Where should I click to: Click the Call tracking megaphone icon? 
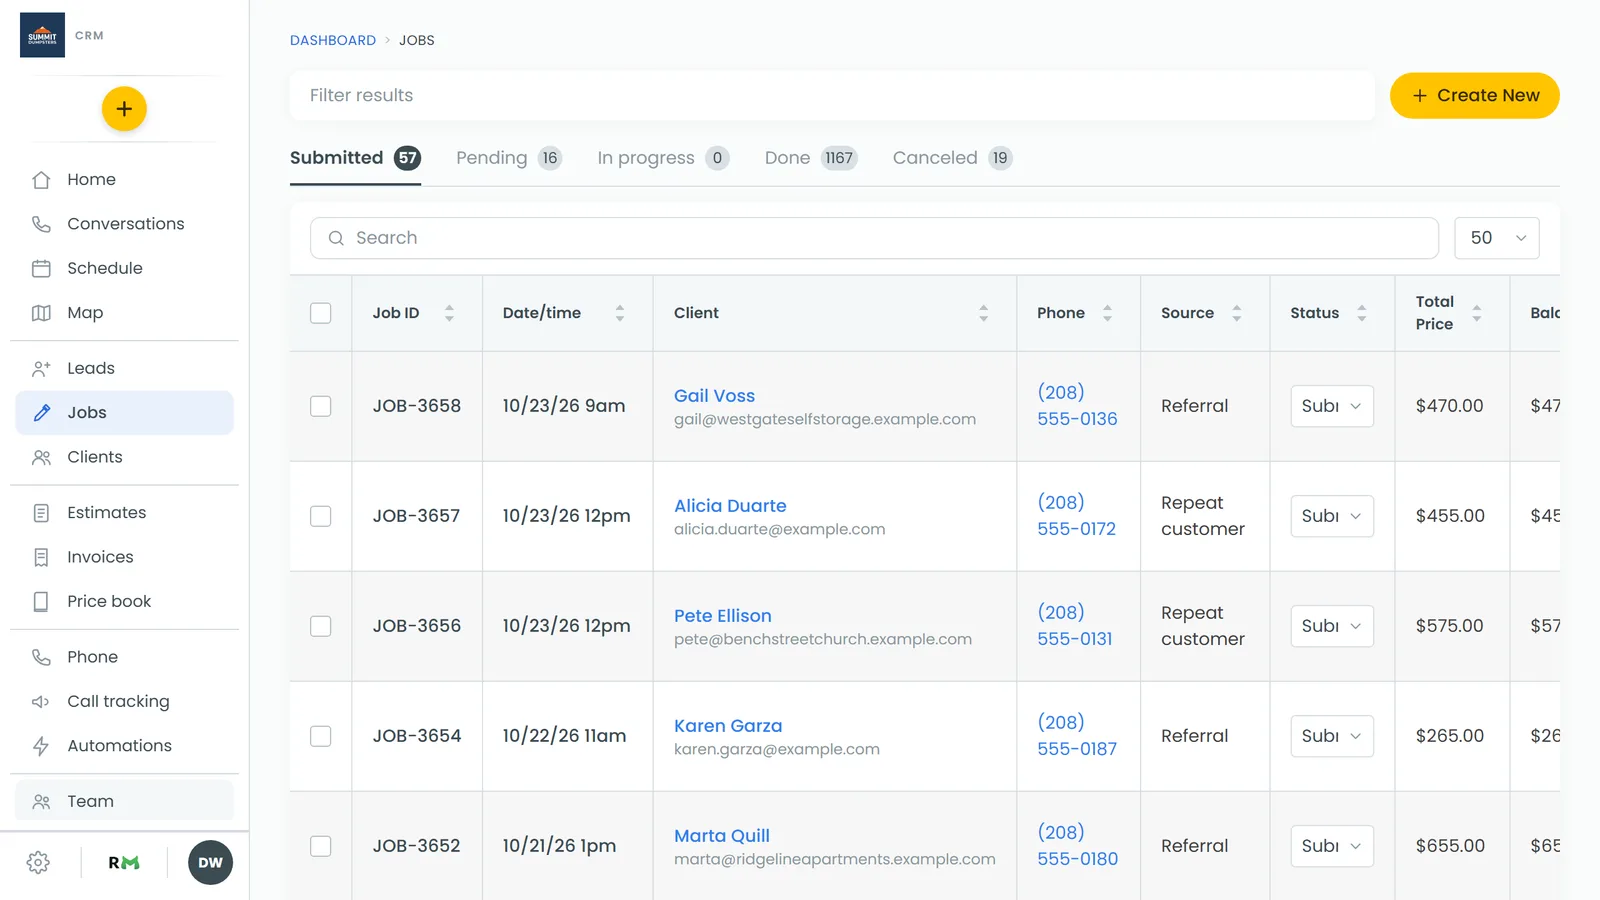[41, 702]
